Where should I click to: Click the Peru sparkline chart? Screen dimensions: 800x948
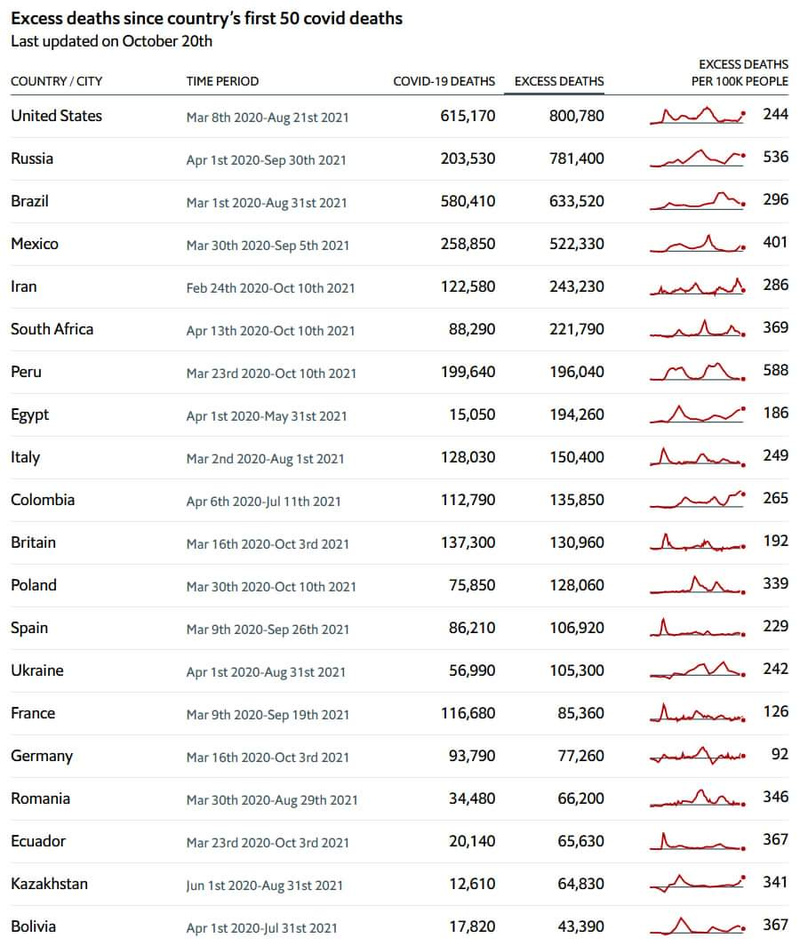point(697,372)
